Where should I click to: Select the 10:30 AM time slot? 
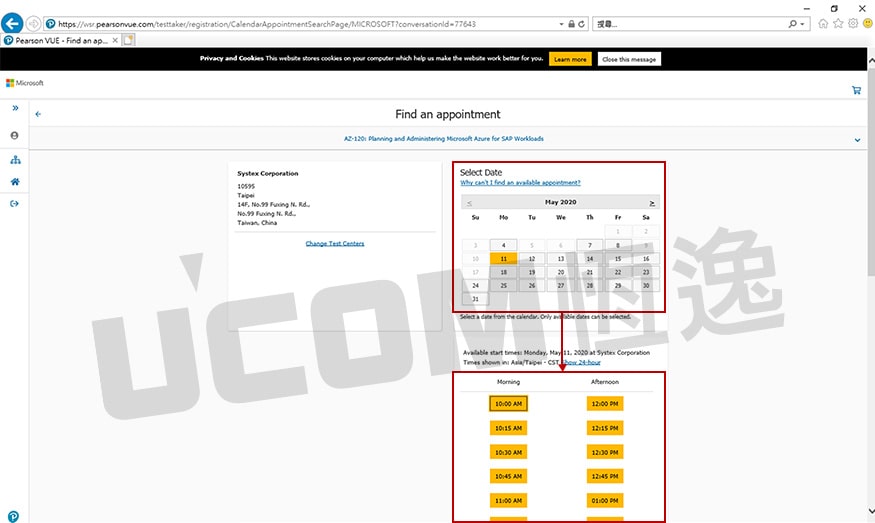(508, 452)
